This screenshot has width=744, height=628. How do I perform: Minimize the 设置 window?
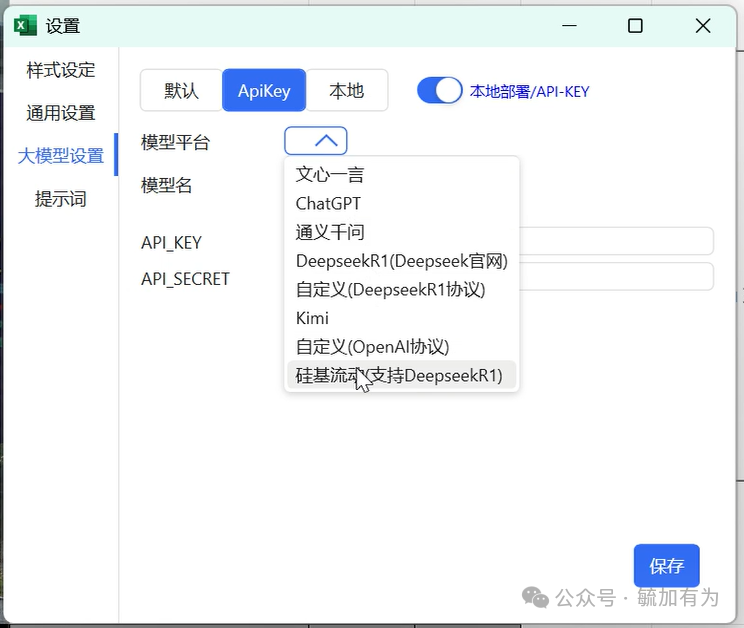[x=569, y=26]
